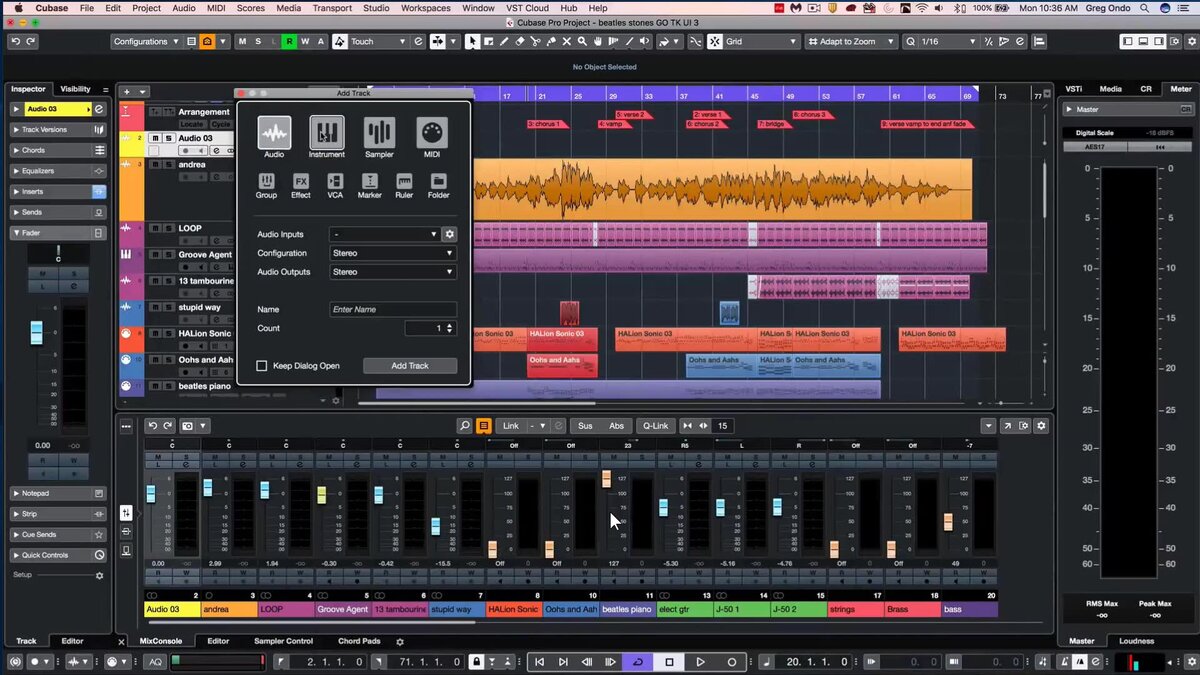
Task: Open the Configuration Stereo dropdown
Action: point(393,253)
